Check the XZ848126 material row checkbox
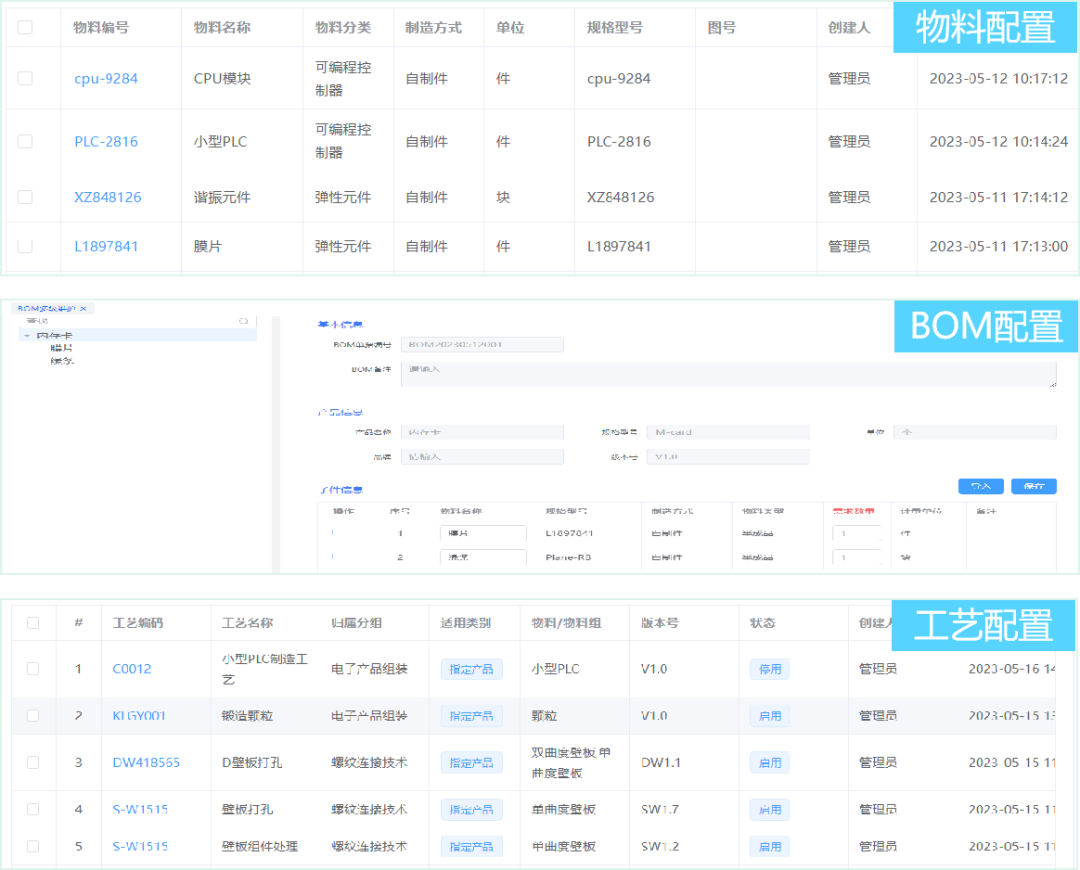The width and height of the screenshot is (1080, 870). tap(25, 197)
